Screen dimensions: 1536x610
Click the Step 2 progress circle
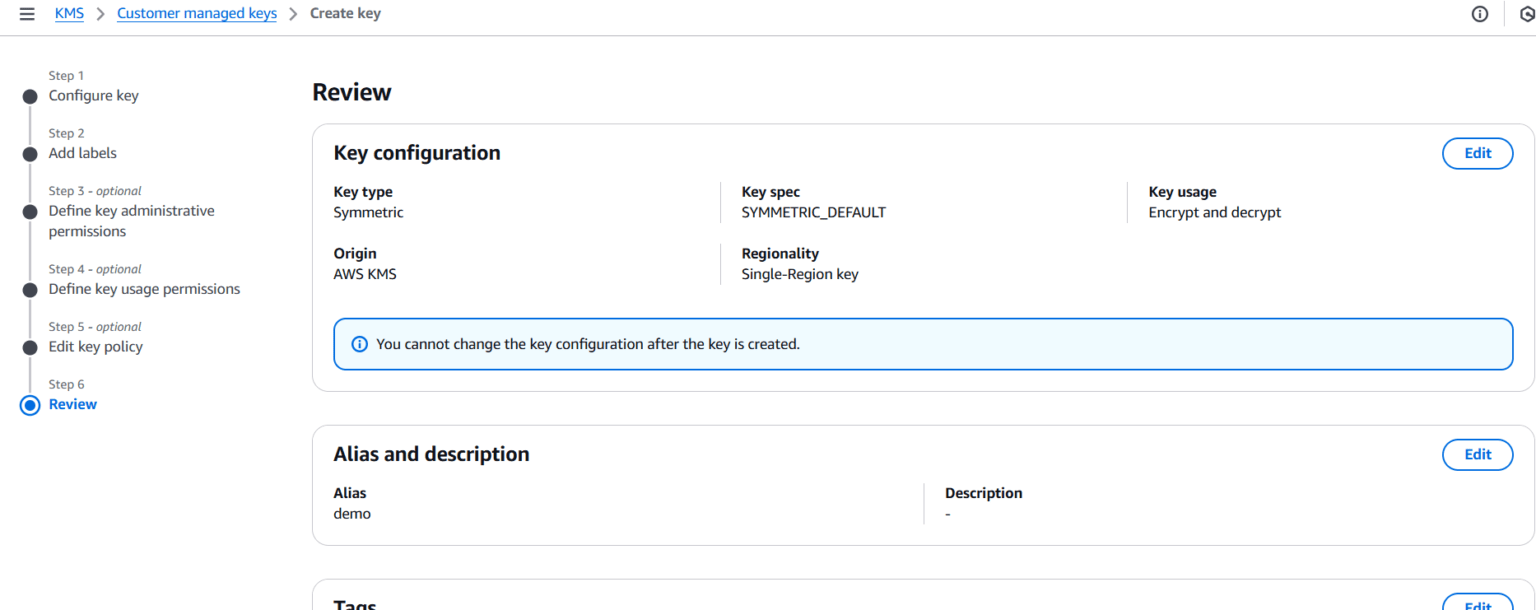pos(30,153)
